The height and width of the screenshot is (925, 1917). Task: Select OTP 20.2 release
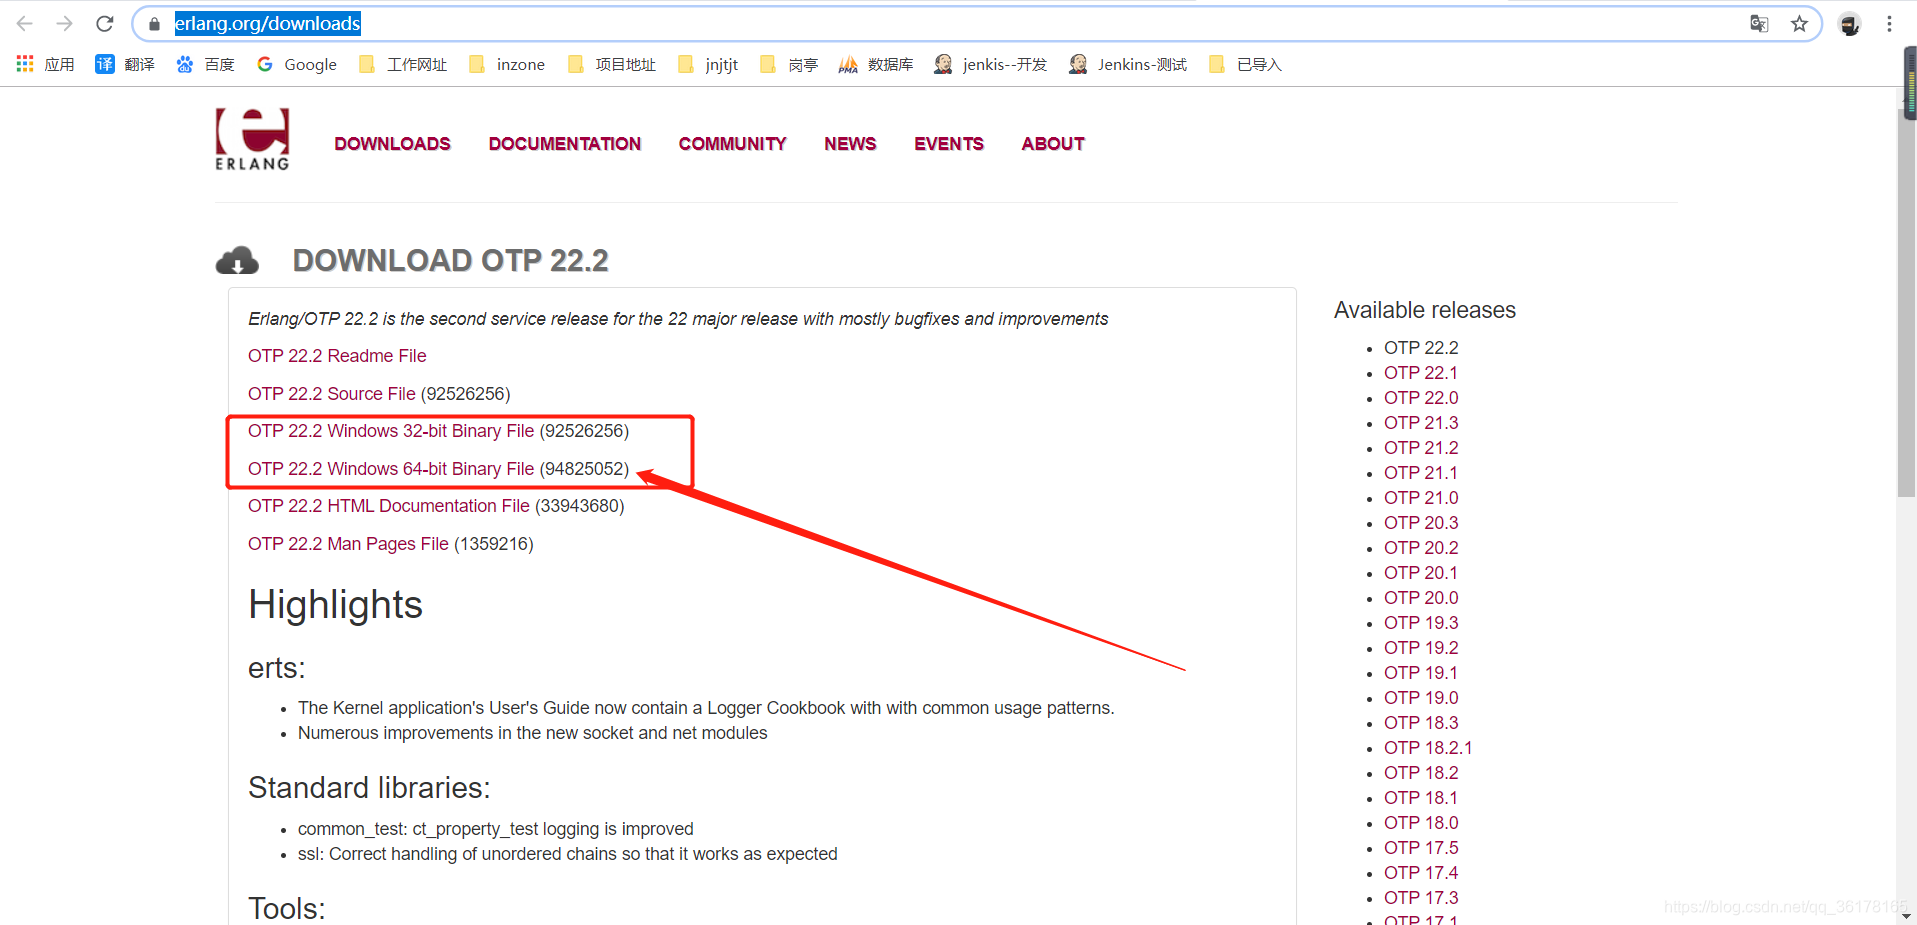tap(1421, 548)
